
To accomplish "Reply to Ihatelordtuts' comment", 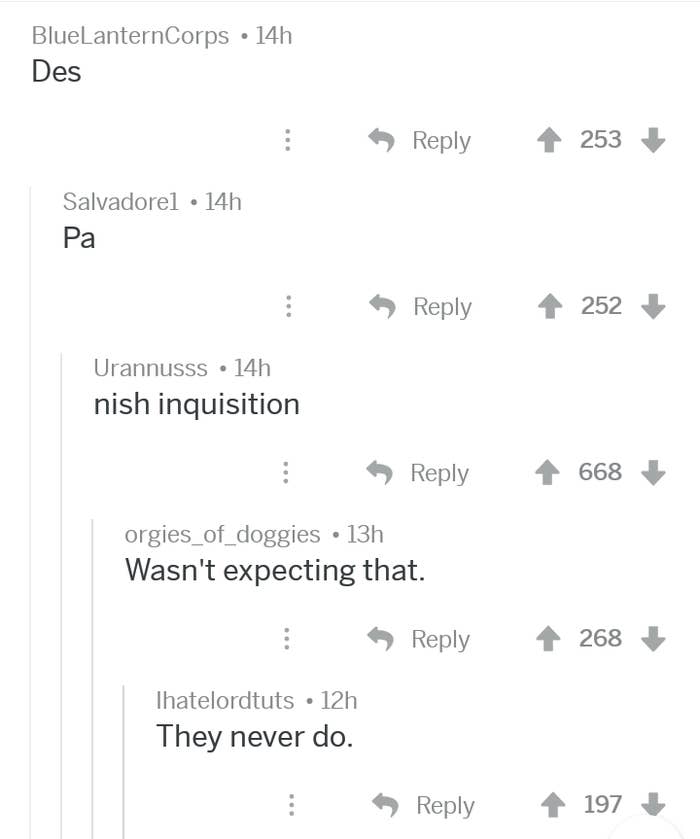I will (424, 805).
